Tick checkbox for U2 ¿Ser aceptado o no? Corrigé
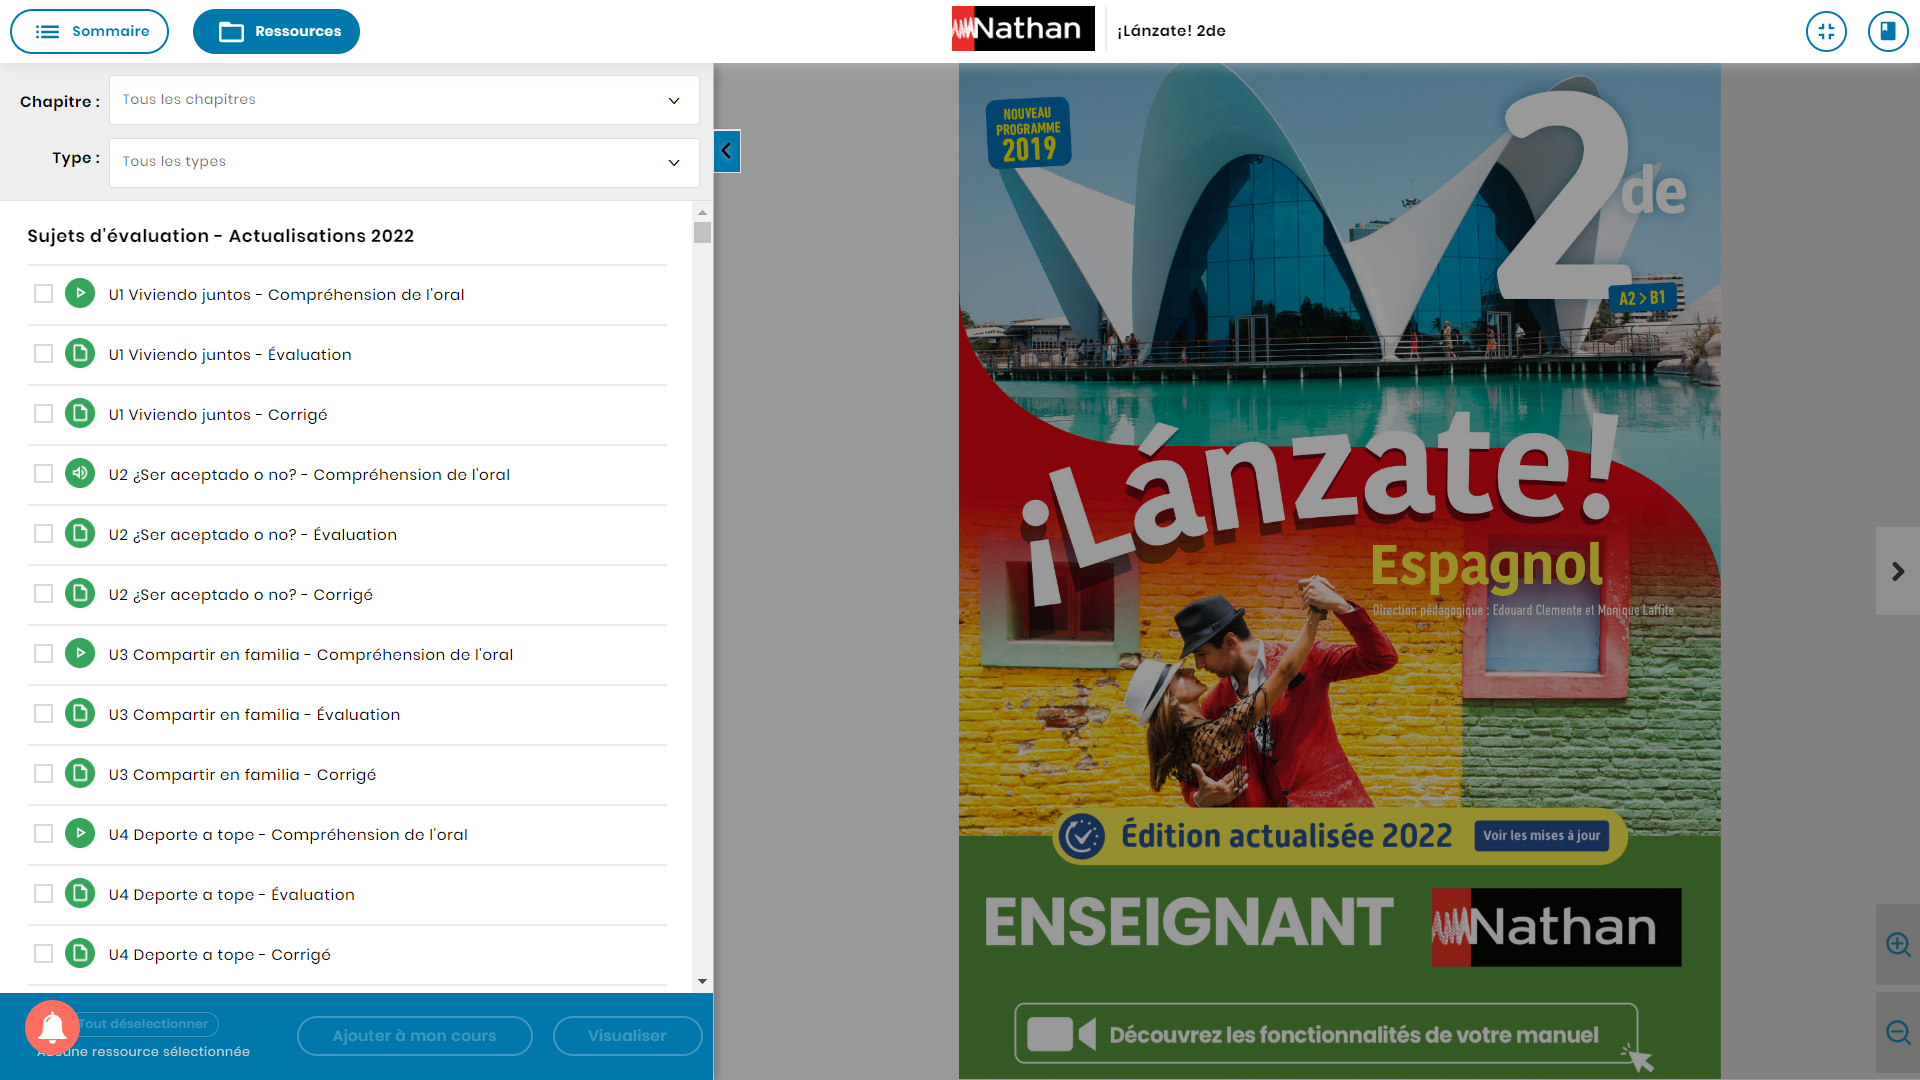Viewport: 1920px width, 1080px height. pos(43,594)
